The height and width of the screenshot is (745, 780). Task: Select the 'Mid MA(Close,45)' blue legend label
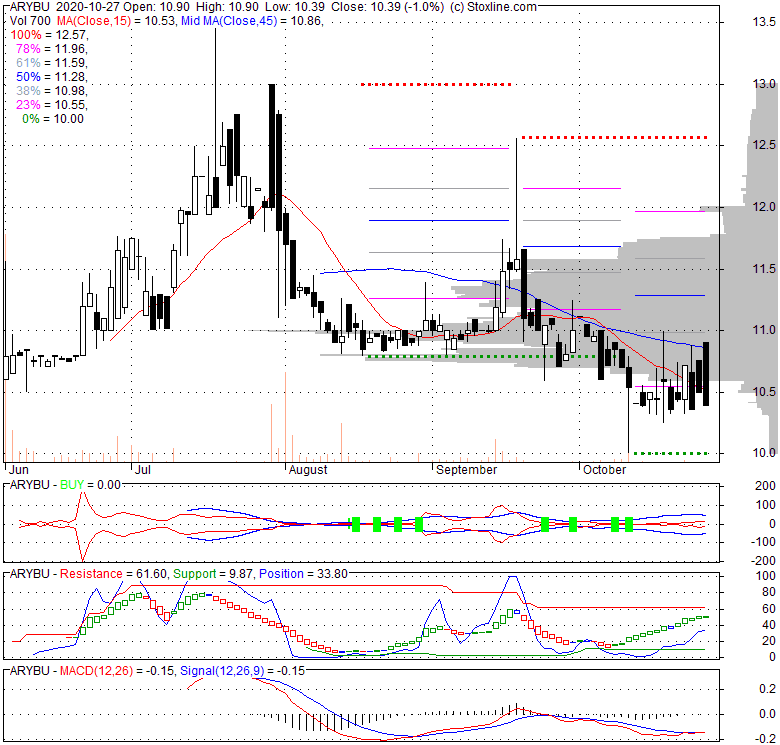pos(229,21)
